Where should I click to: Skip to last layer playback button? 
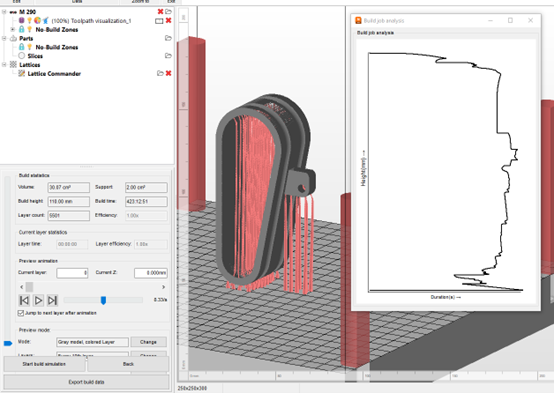[x=52, y=300]
